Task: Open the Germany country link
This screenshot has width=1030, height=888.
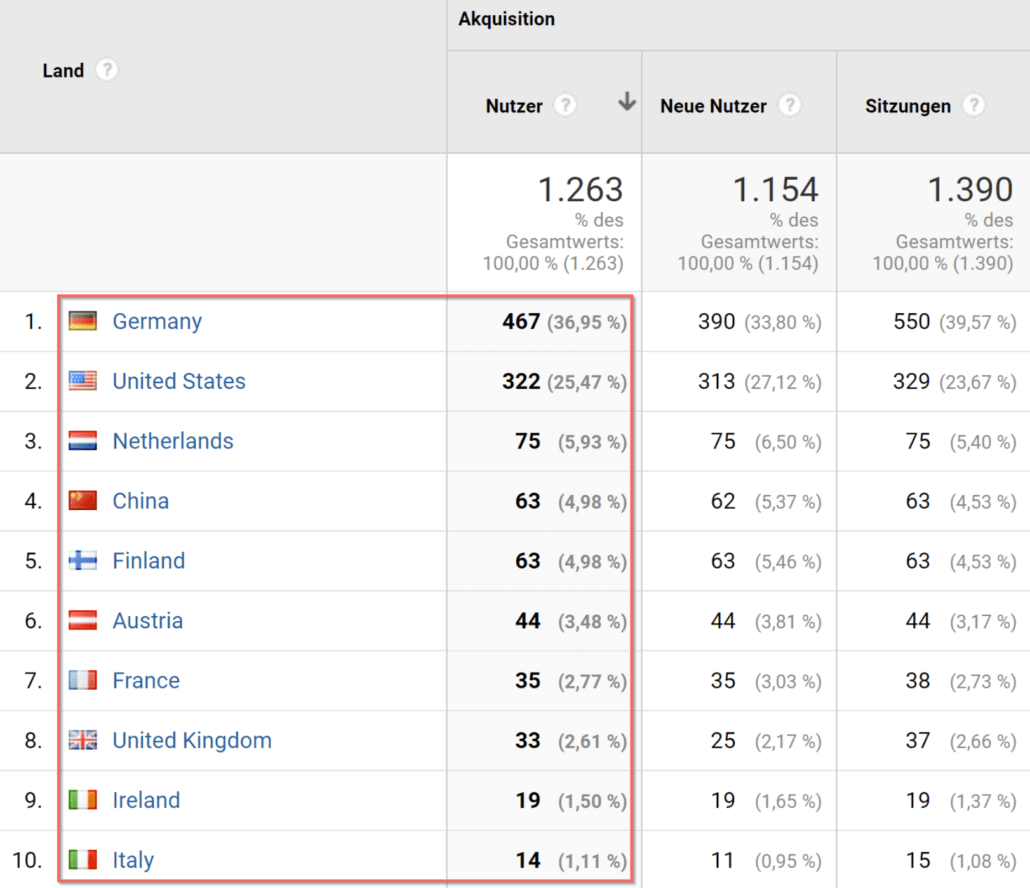Action: click(x=157, y=322)
